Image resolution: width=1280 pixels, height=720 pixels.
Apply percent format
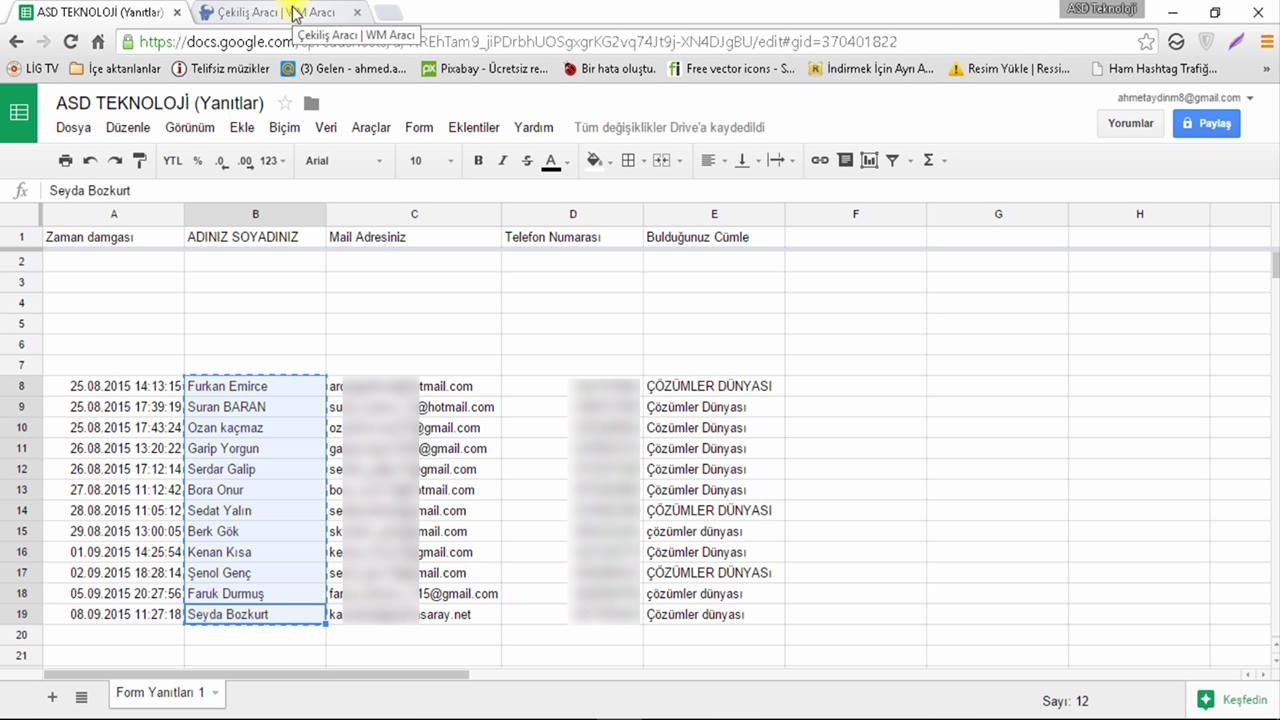tap(197, 160)
